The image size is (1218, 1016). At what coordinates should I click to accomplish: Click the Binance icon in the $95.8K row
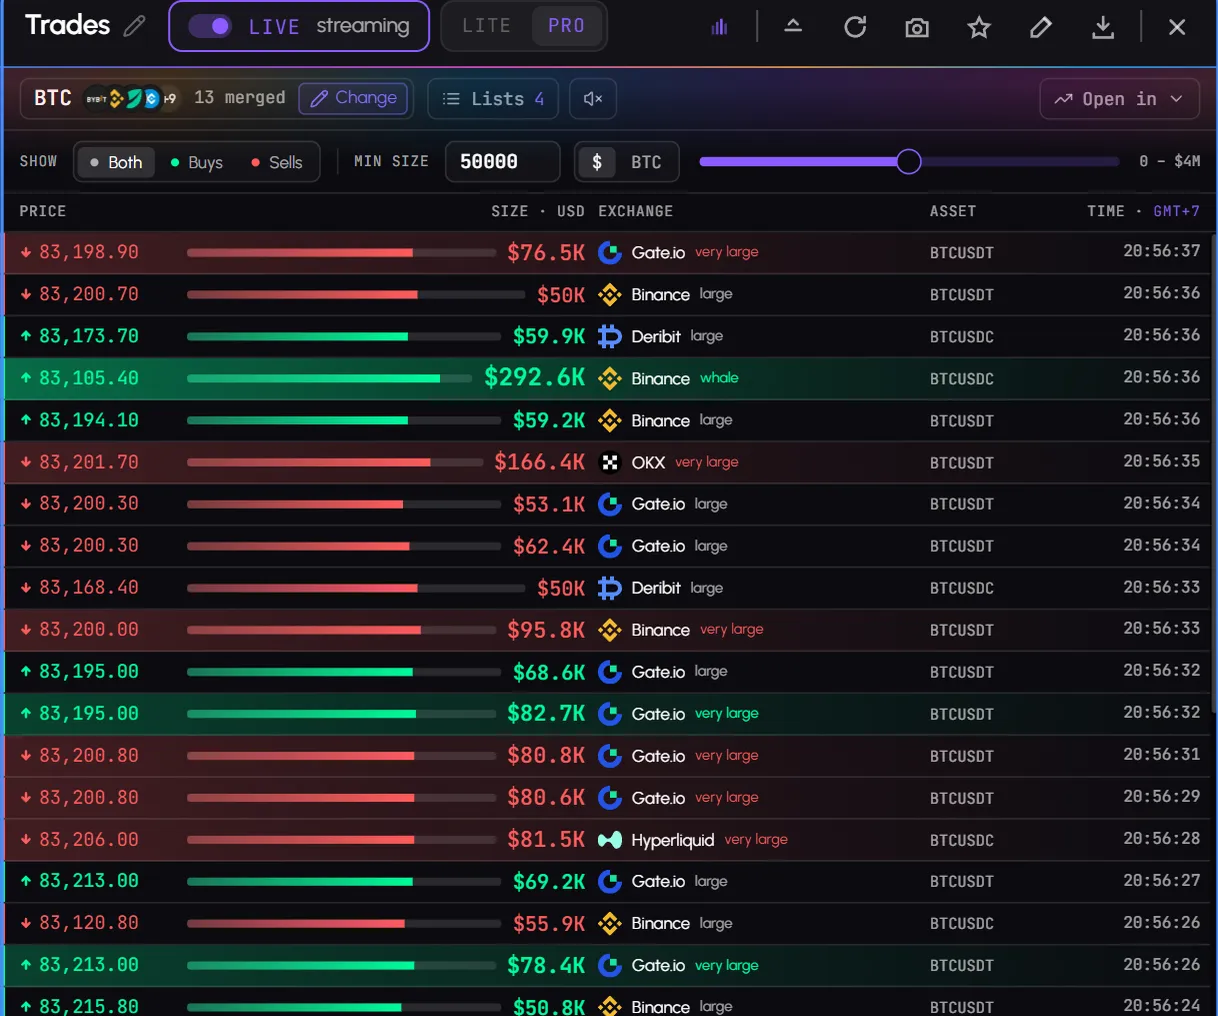point(610,630)
